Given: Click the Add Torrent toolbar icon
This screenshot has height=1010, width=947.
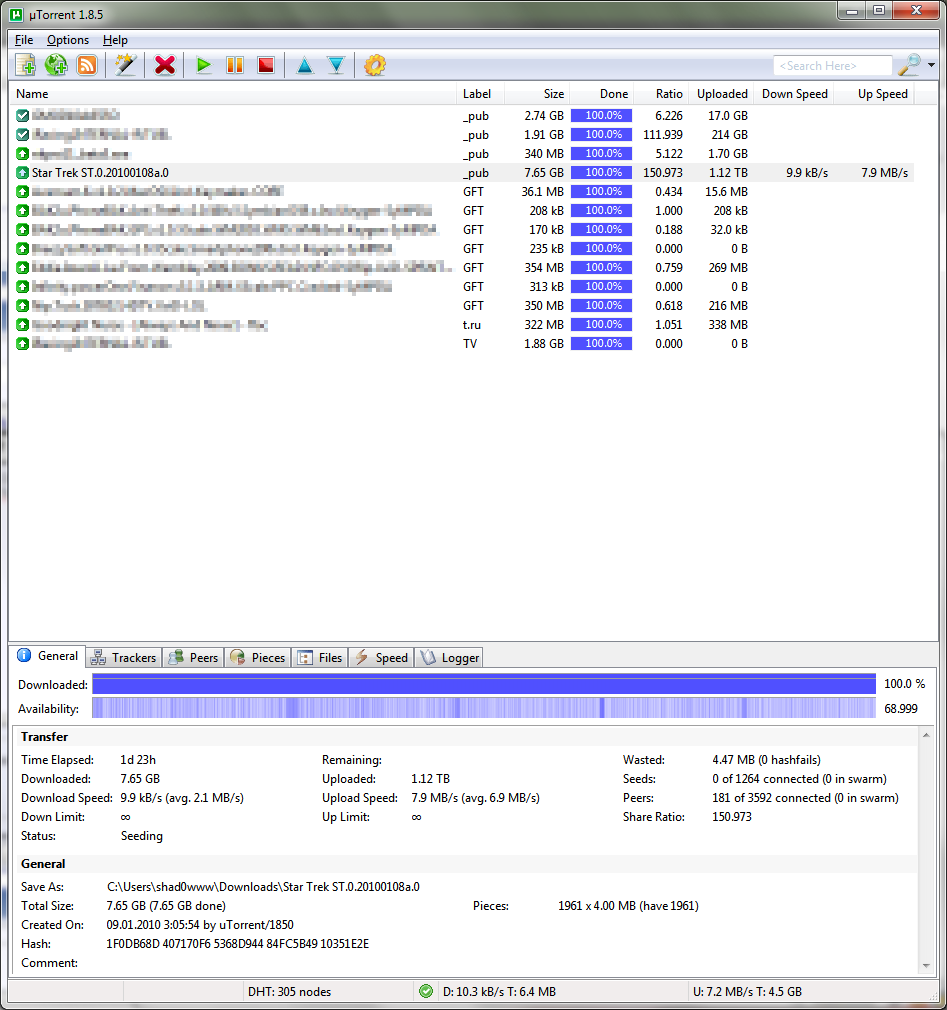Looking at the screenshot, I should [x=26, y=65].
